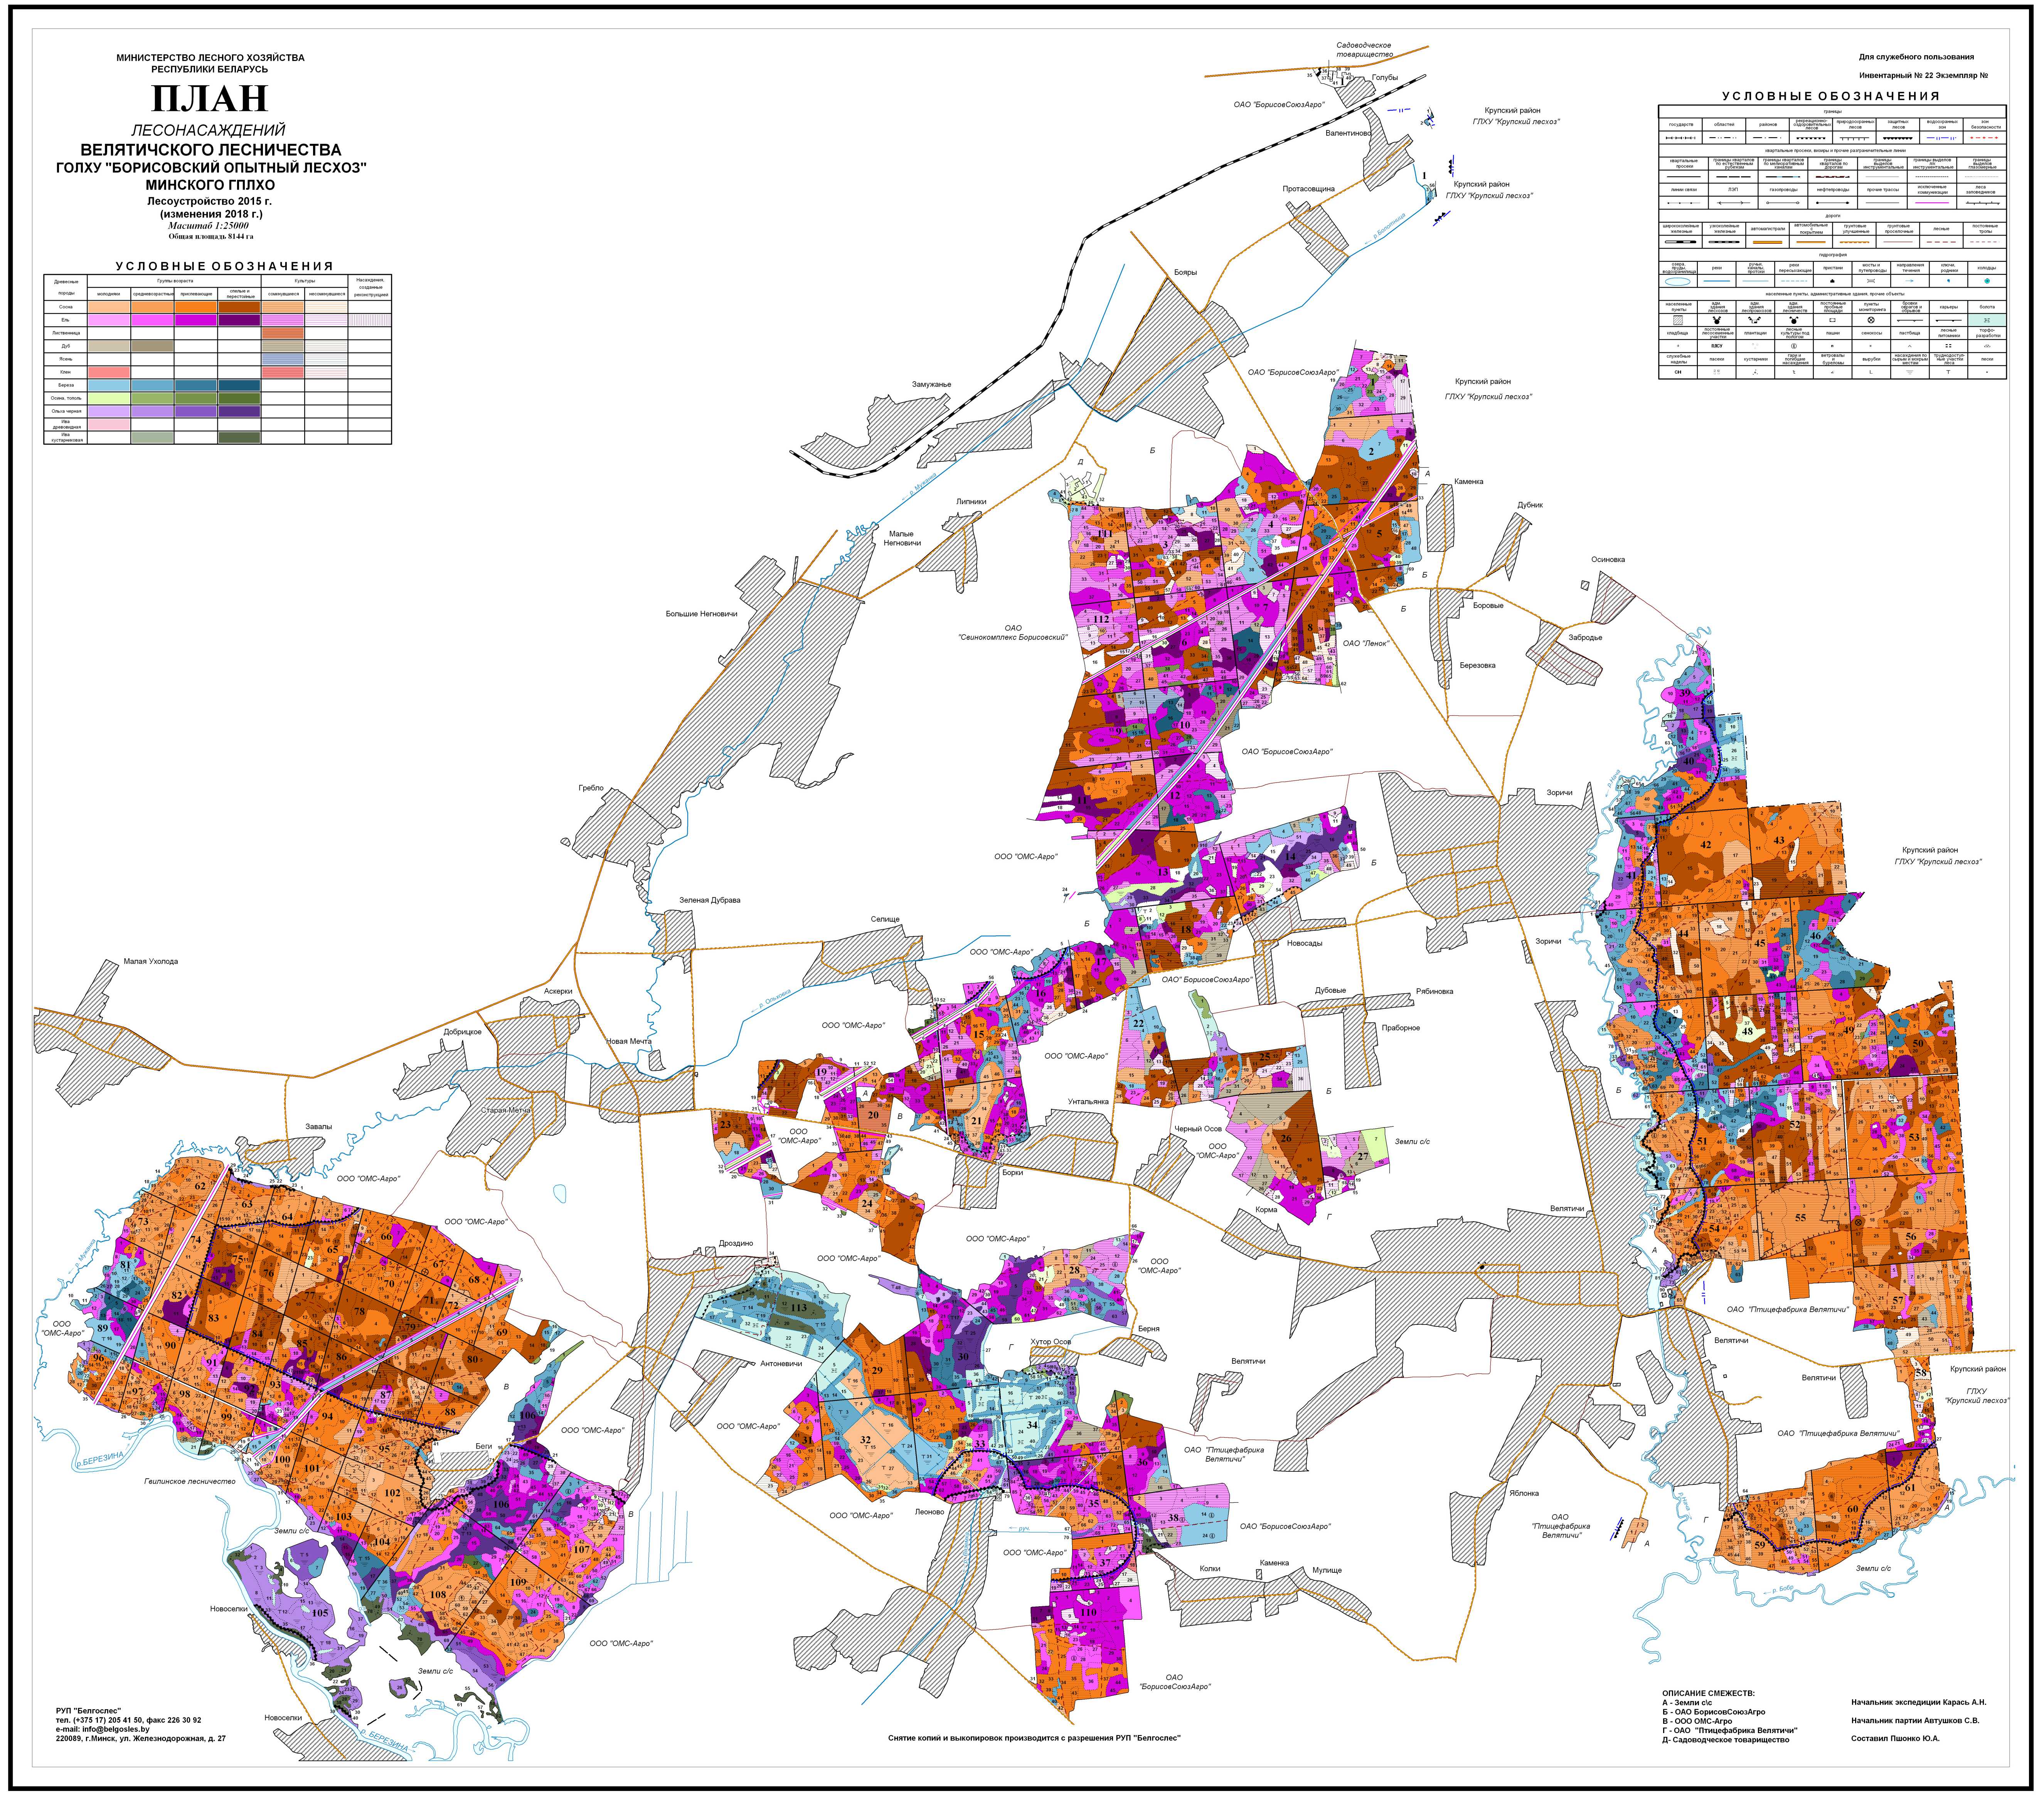Click the Осиновка village label

click(1608, 560)
